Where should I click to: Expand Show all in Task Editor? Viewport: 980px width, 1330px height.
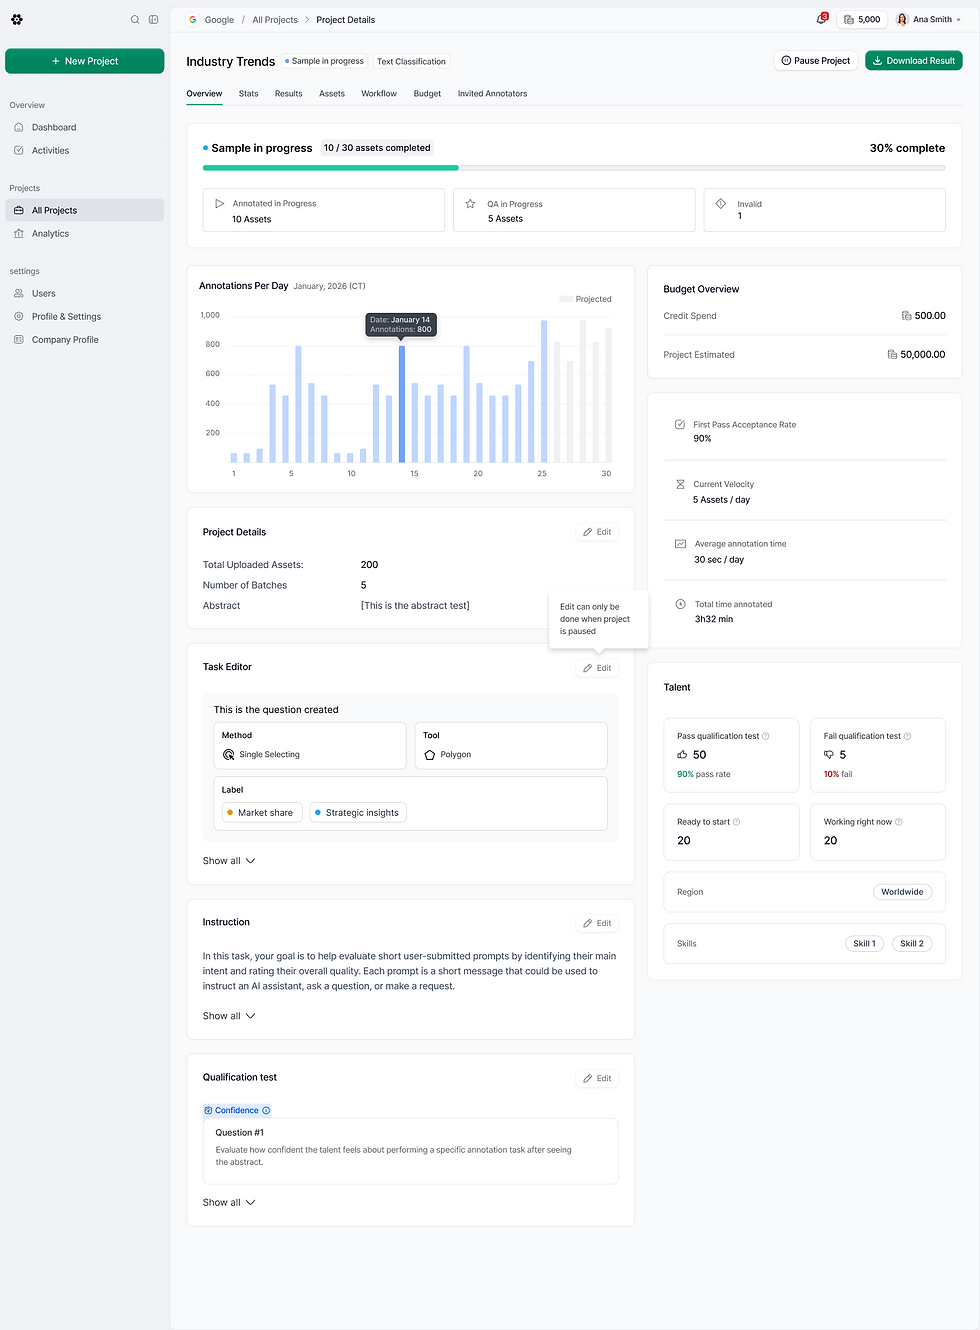[229, 861]
